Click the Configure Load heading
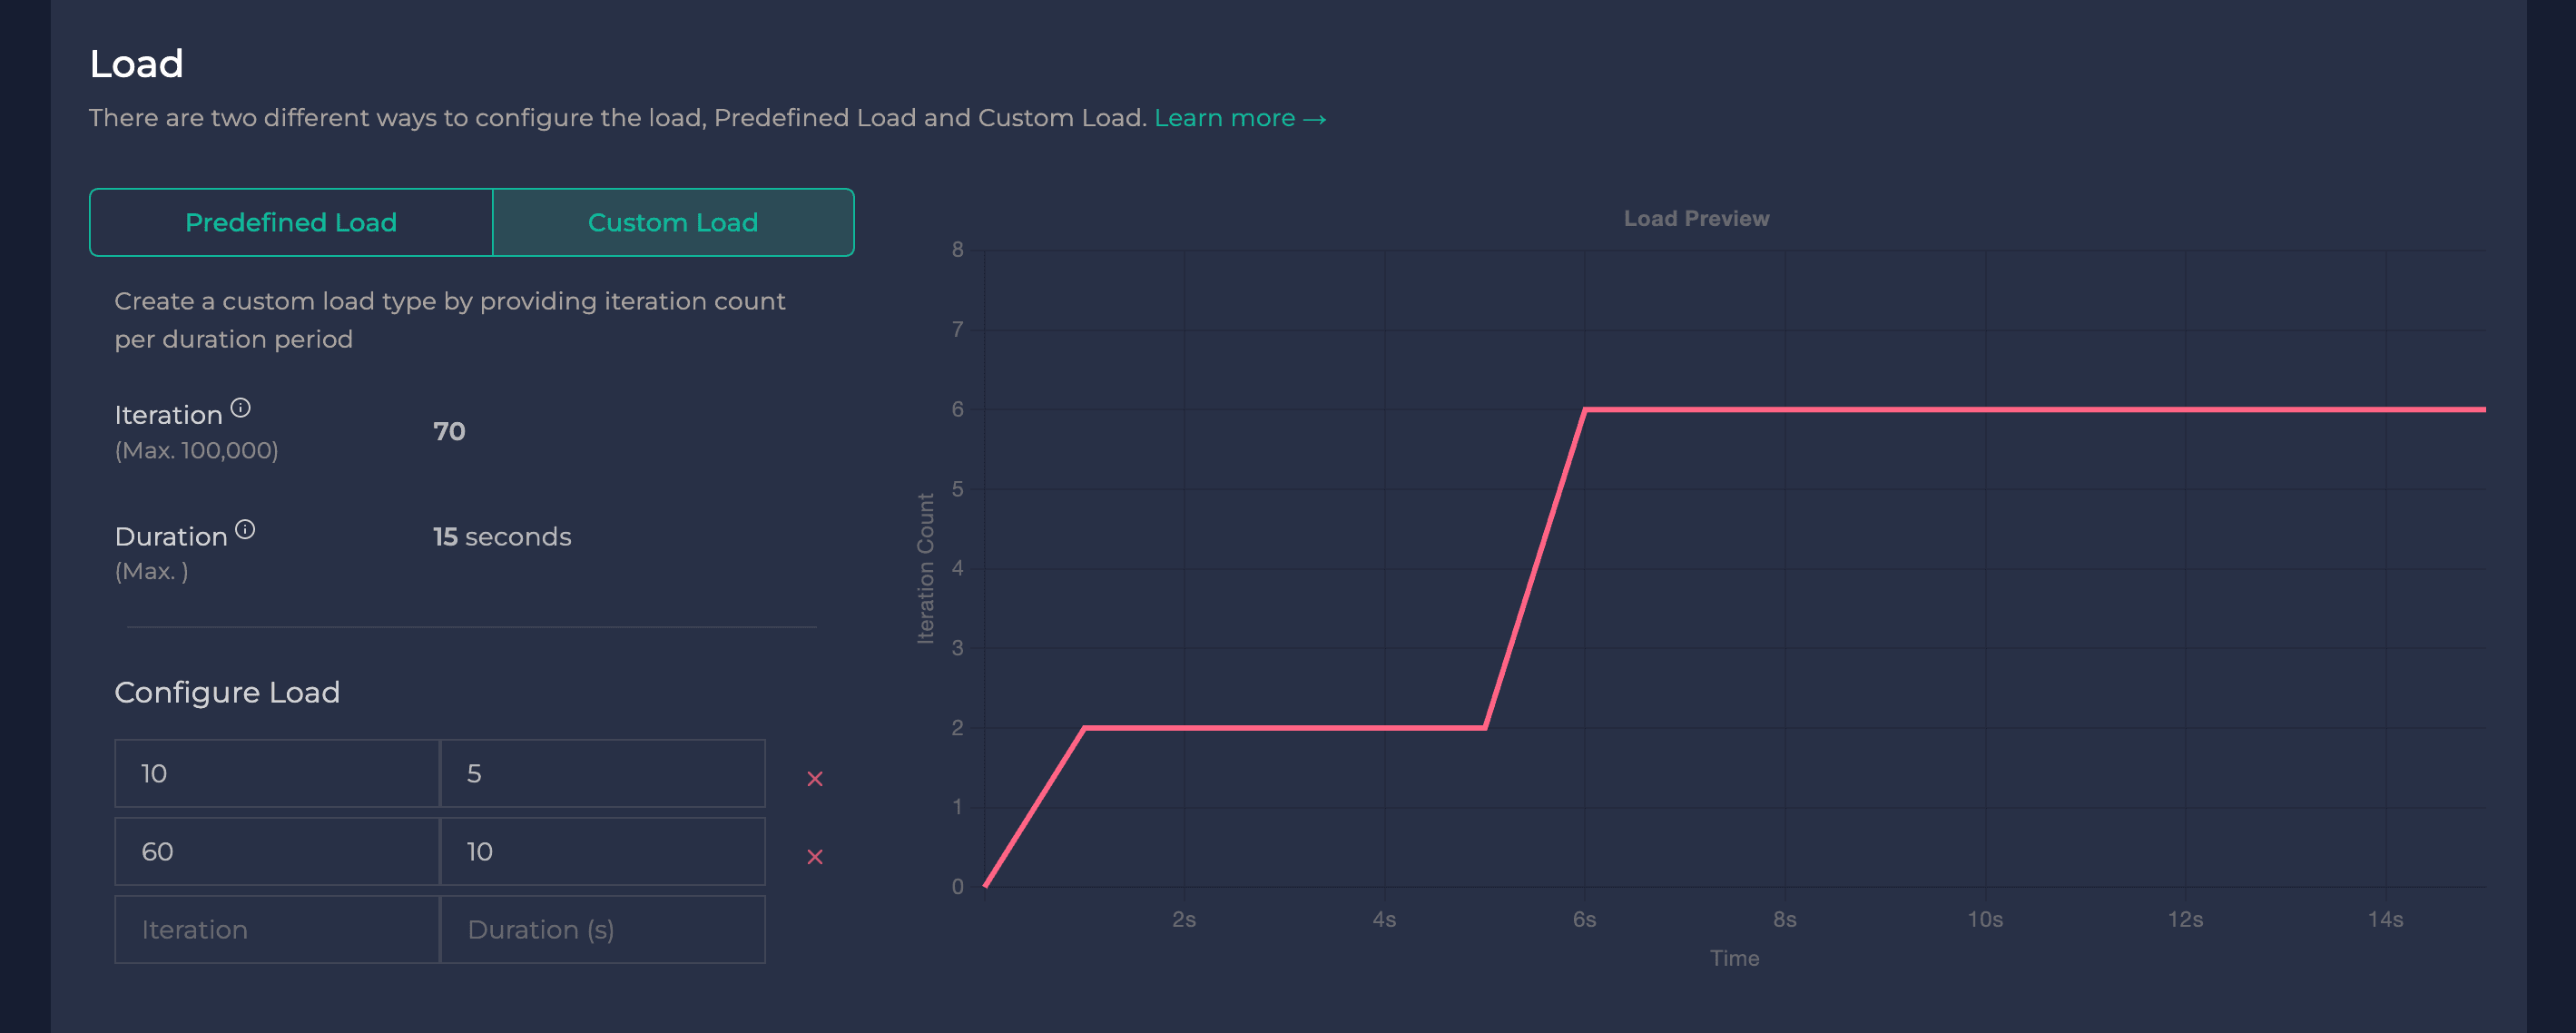 (x=227, y=691)
